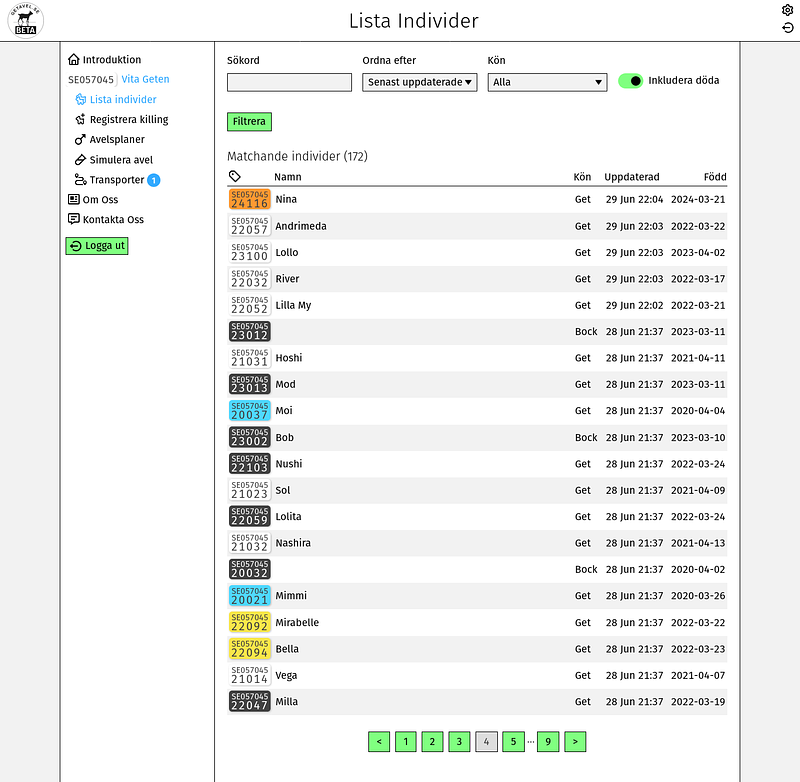Jump to page 9 in pagination

(548, 741)
